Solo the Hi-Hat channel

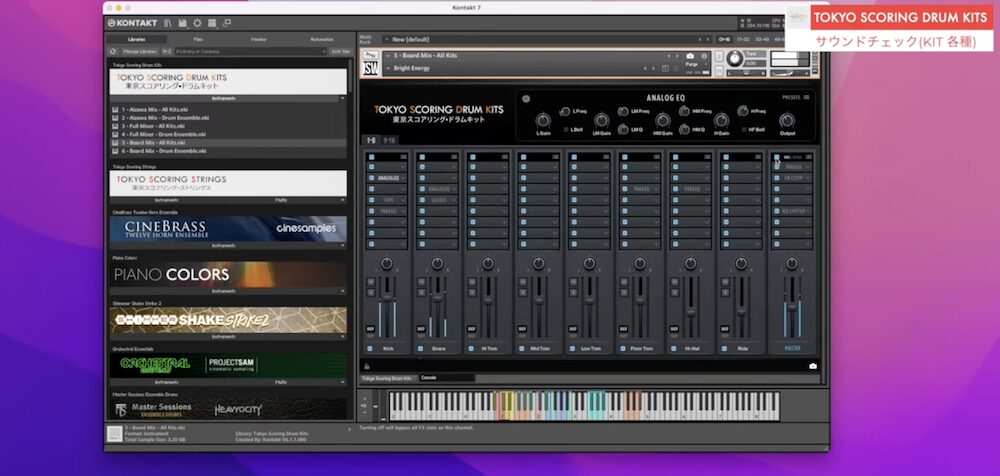coord(675,292)
